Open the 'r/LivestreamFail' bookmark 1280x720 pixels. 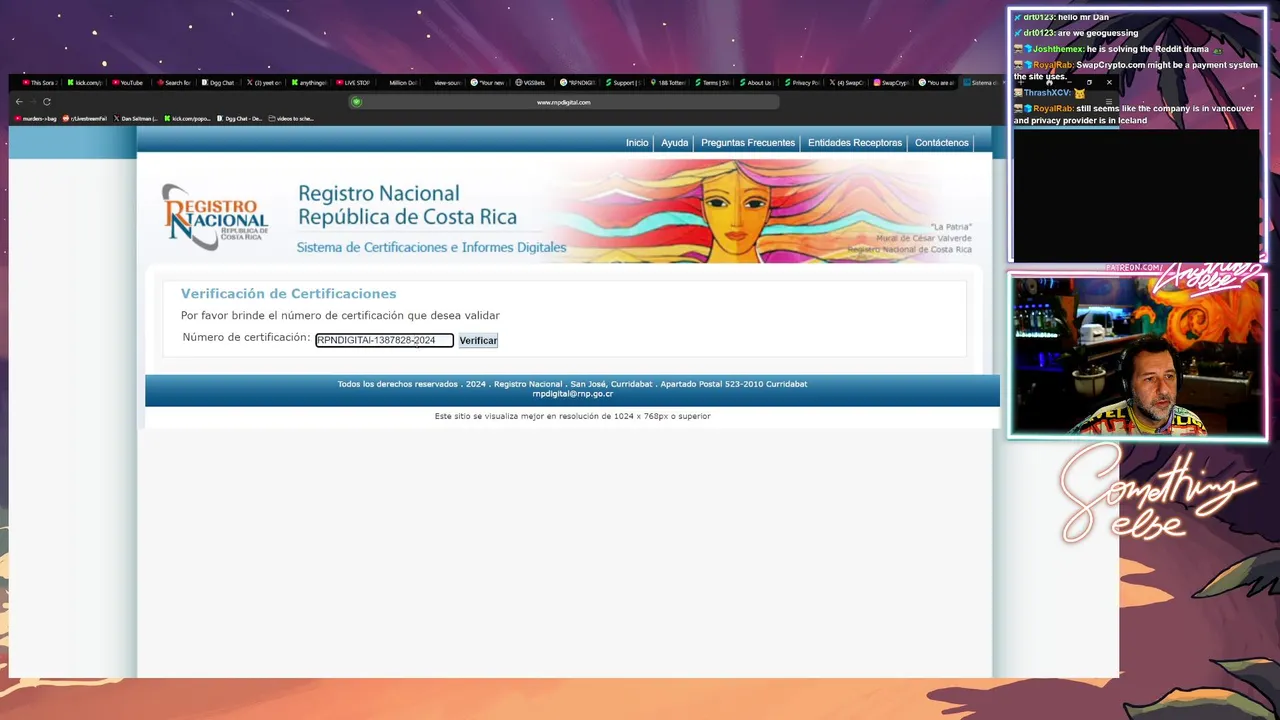[x=85, y=118]
